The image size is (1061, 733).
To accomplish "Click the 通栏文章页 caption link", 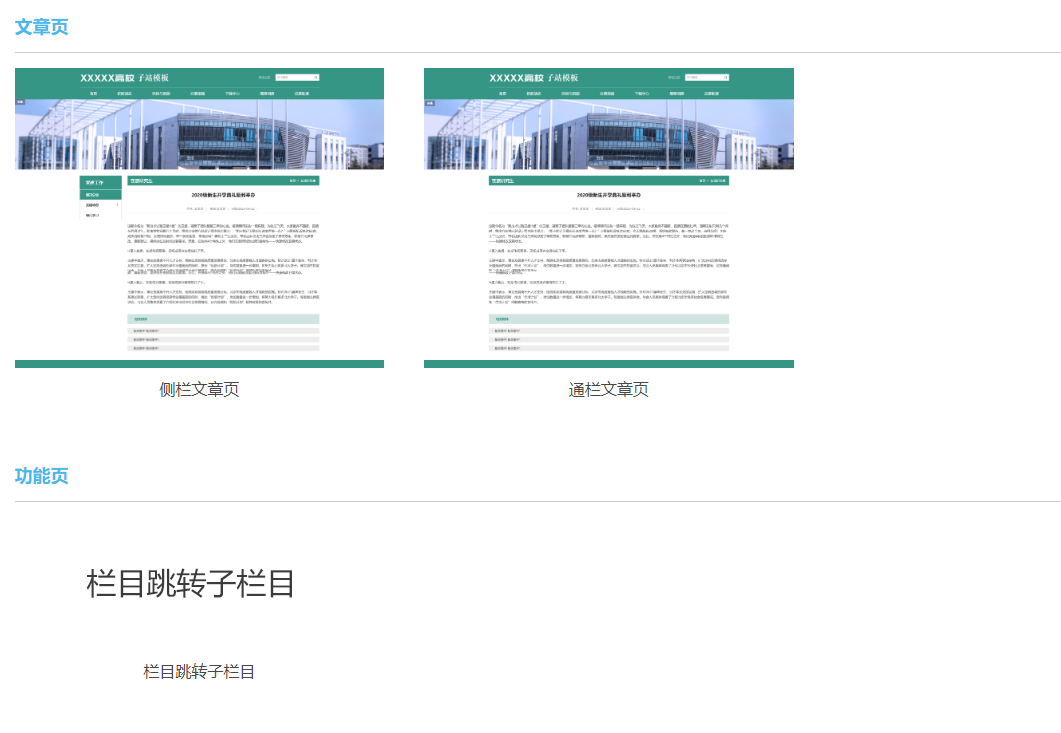I will [608, 389].
